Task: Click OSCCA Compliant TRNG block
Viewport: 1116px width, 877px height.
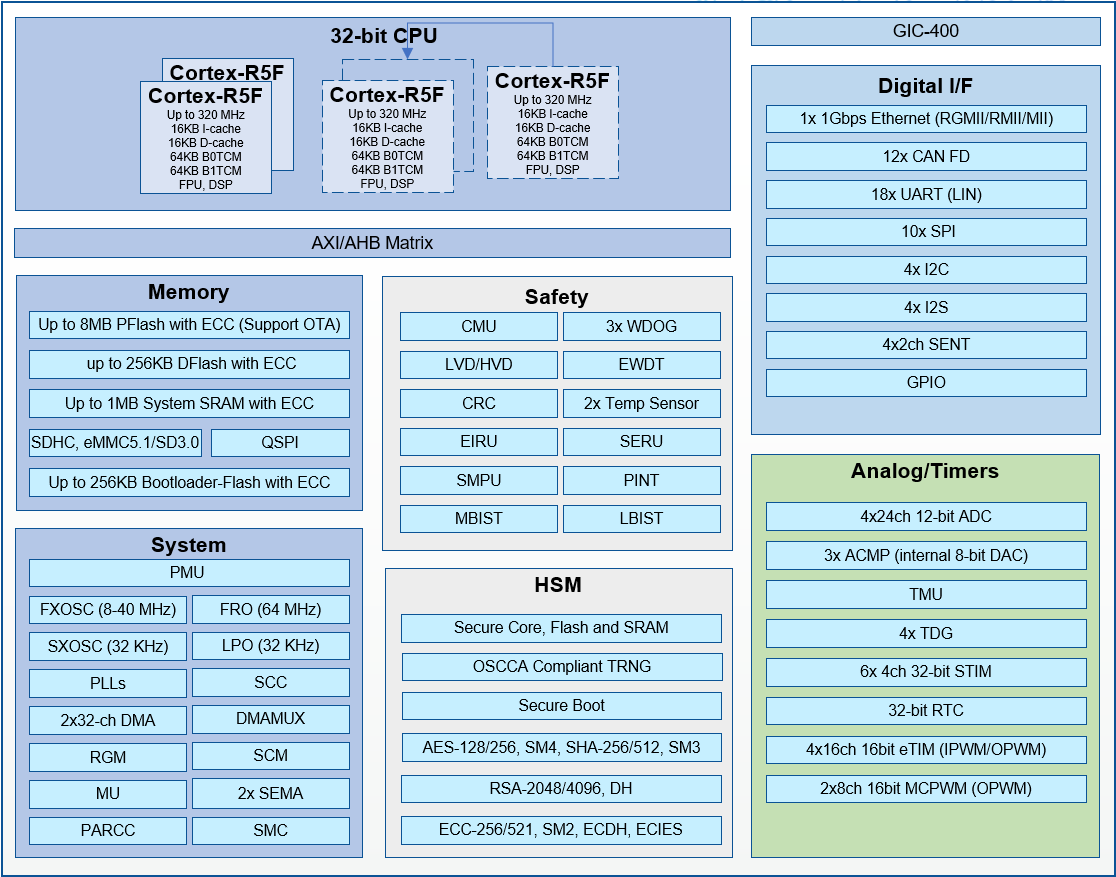Action: coord(561,667)
